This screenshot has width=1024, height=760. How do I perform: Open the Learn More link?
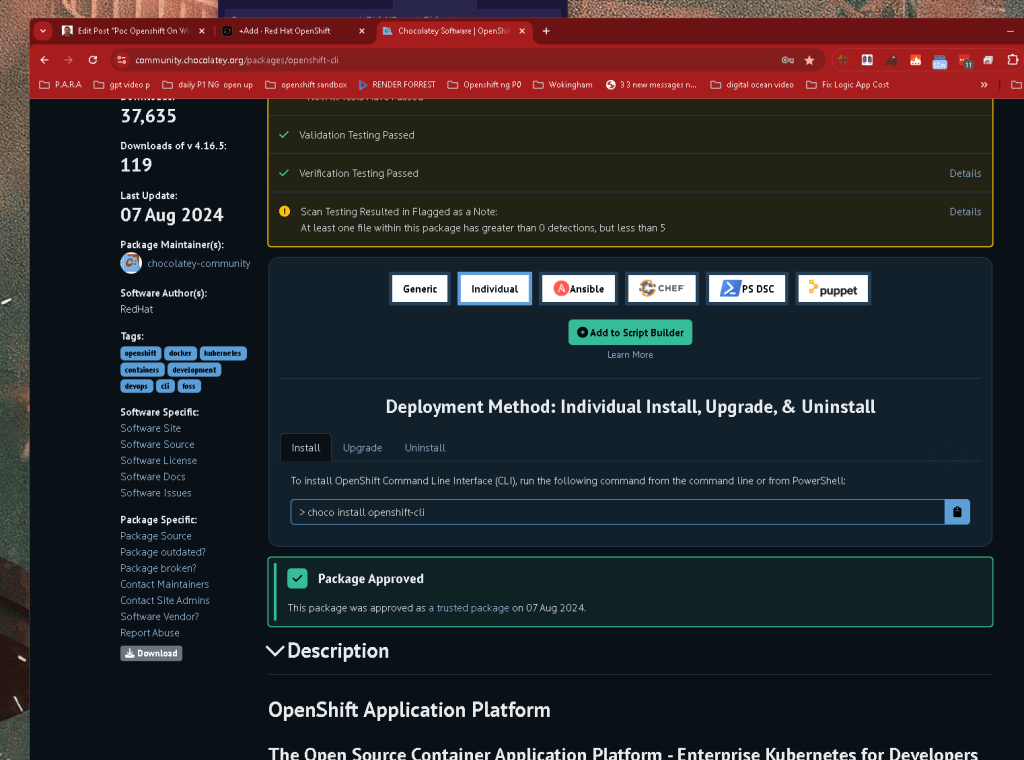(x=630, y=355)
